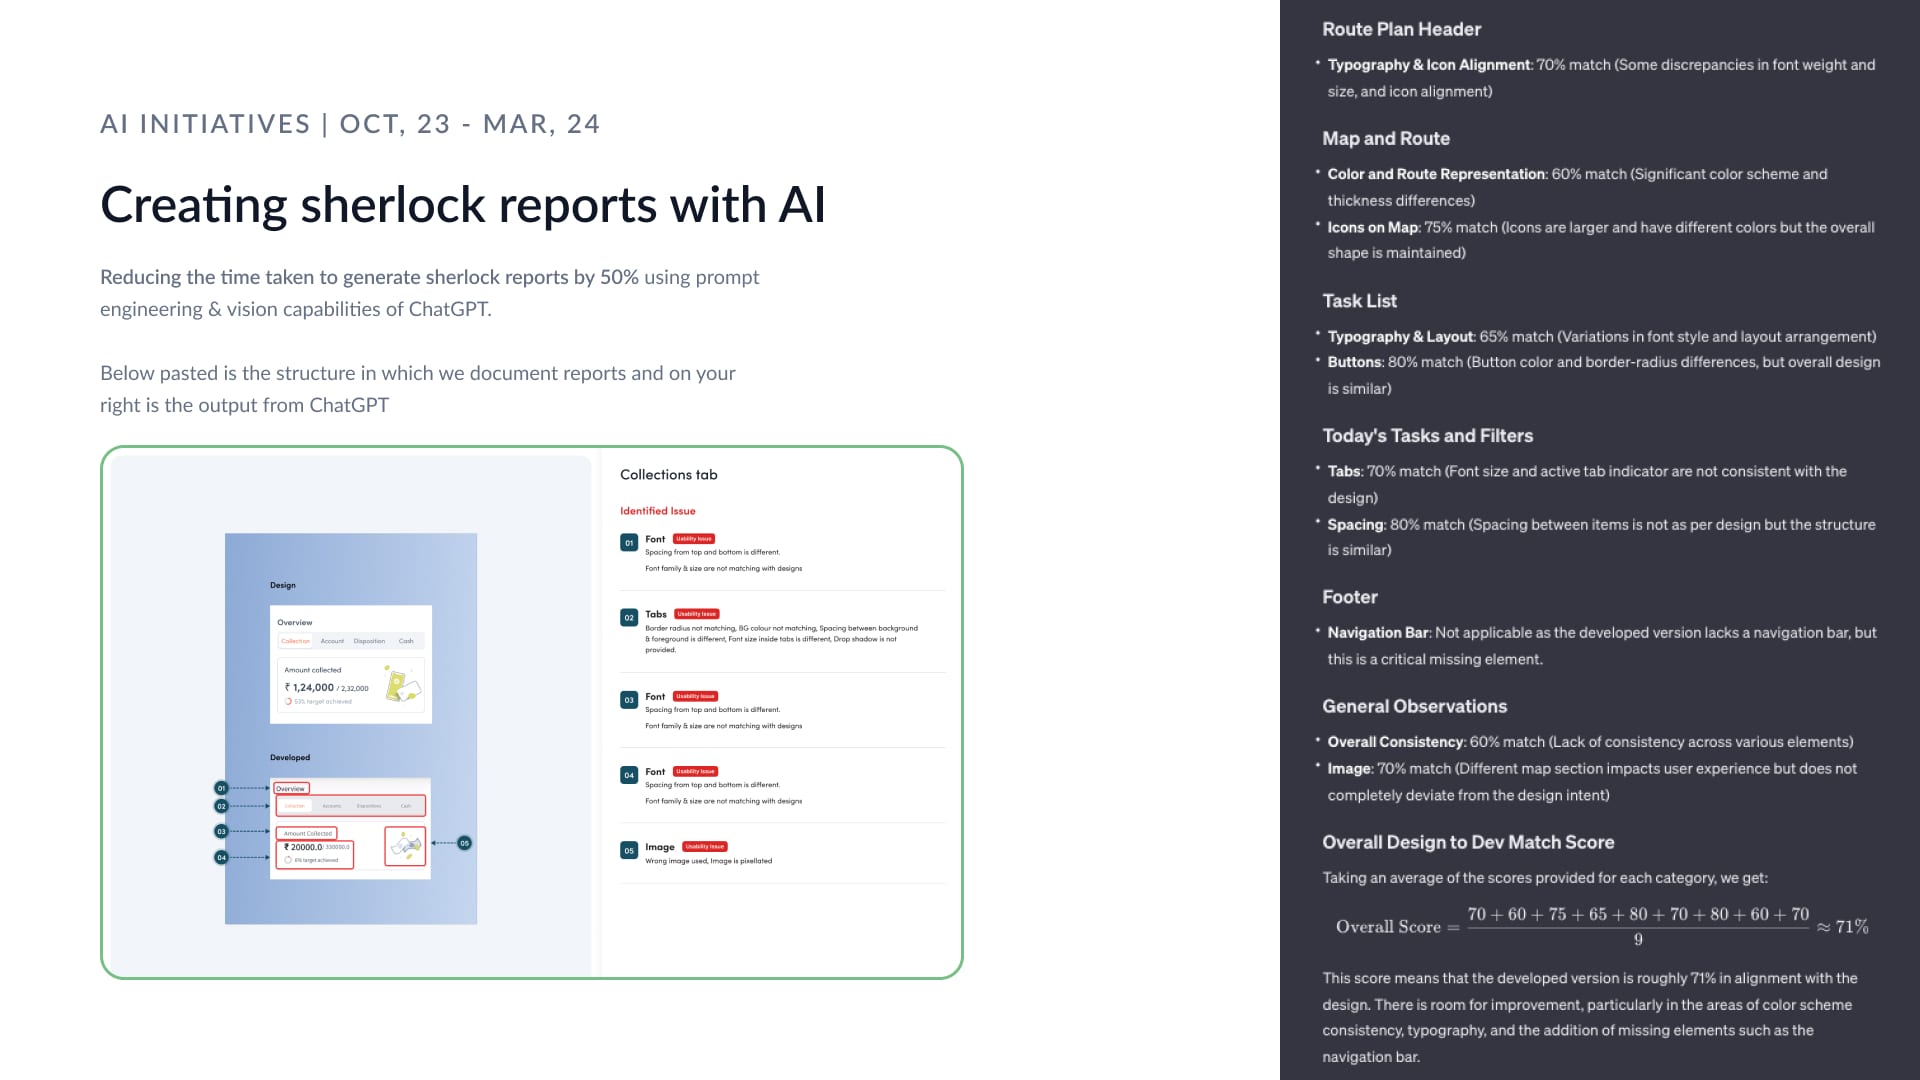Click the 'Border radius not matching' description text
Screen dimensions: 1920x1080
(781, 639)
